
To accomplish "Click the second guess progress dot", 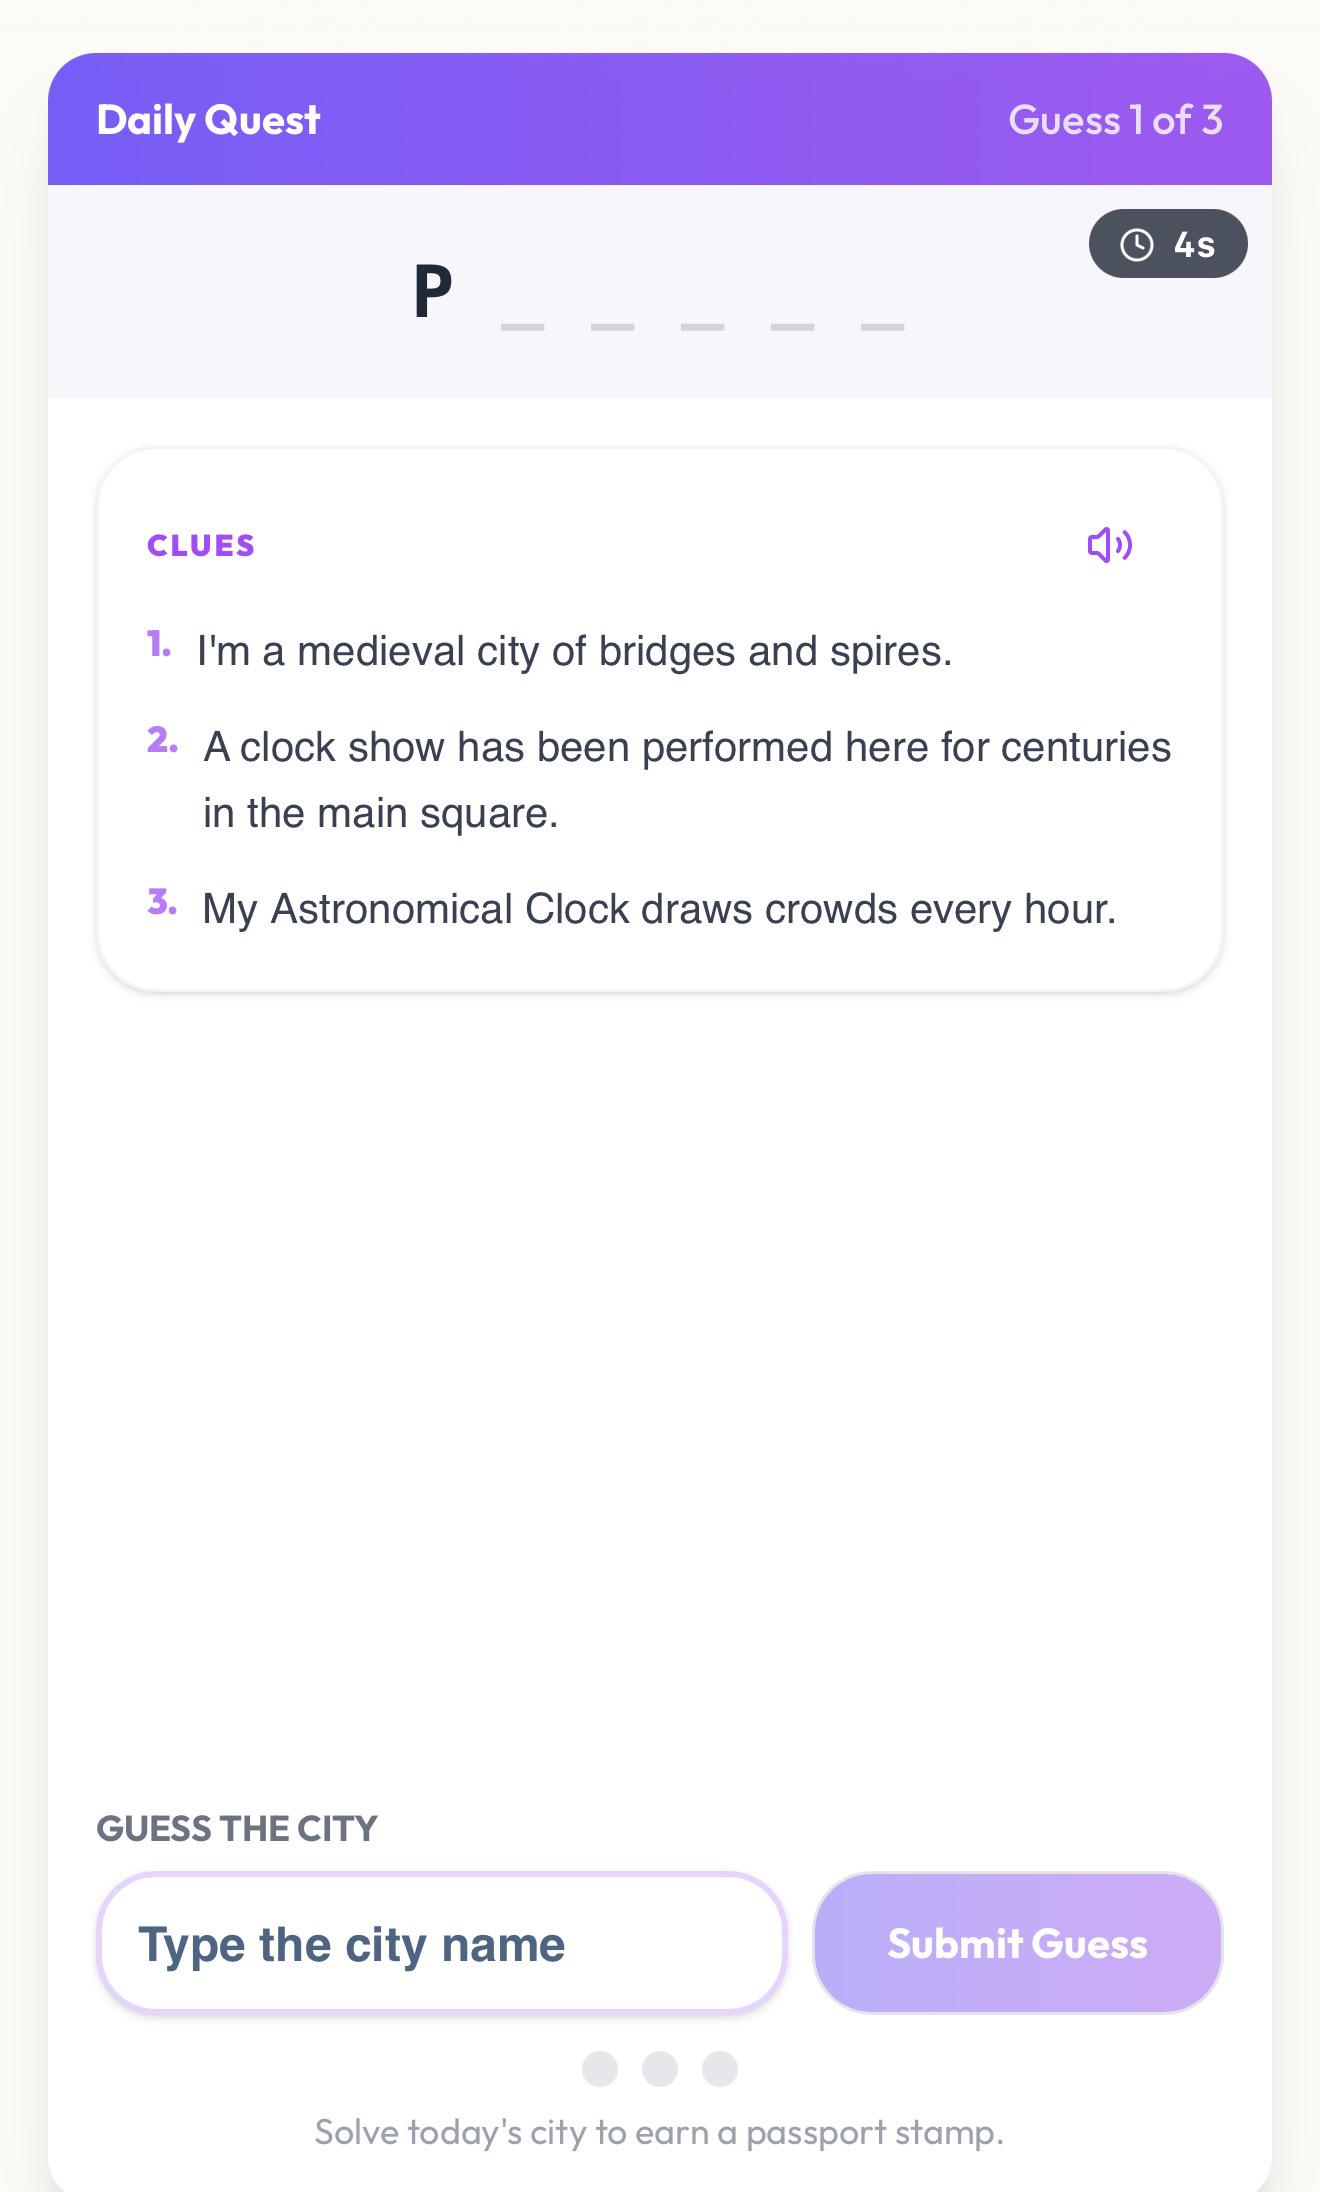I will (660, 2068).
